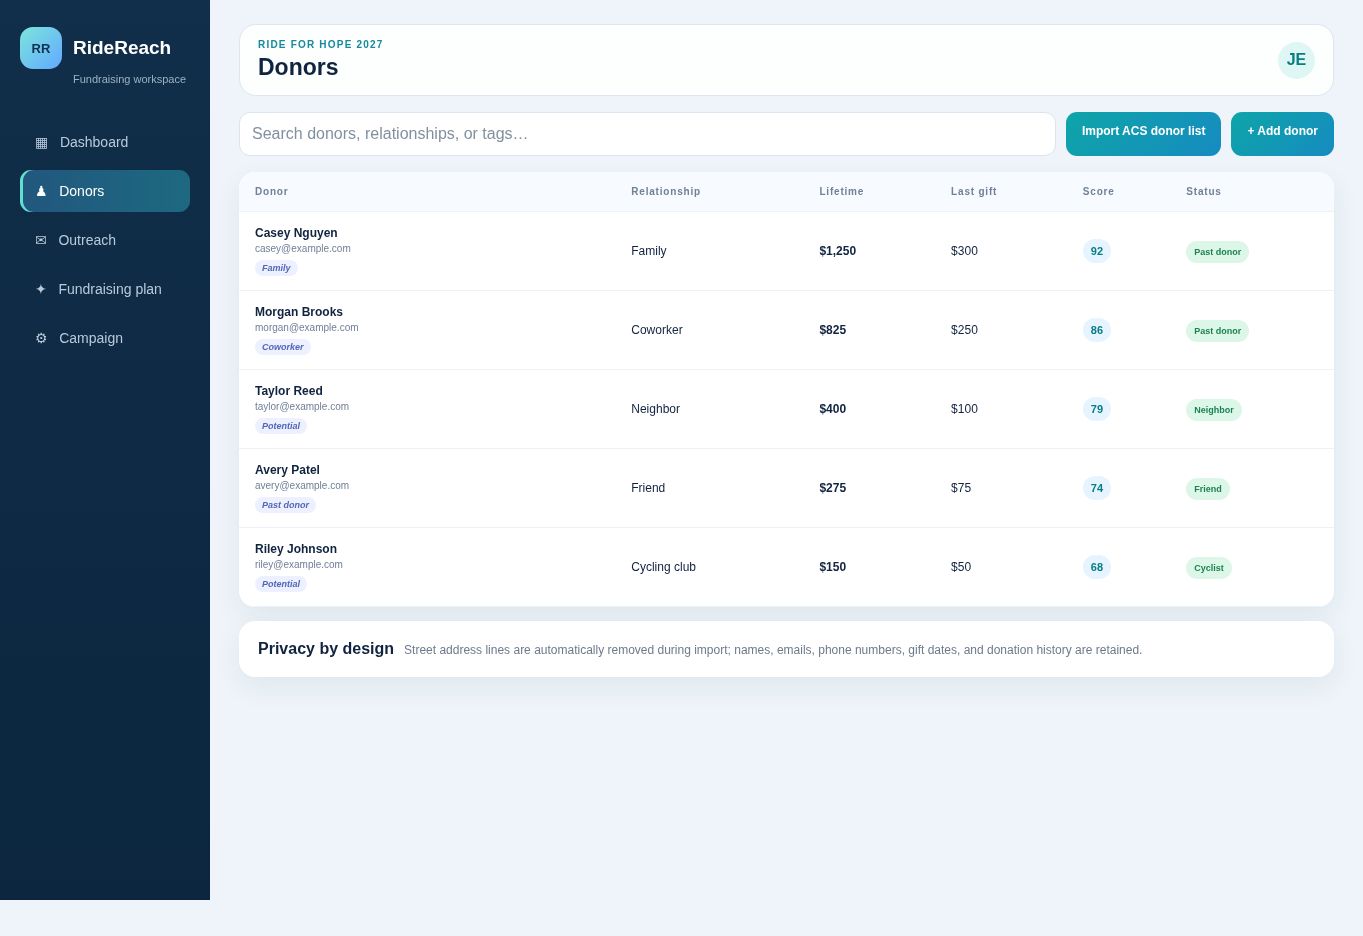1363x936 pixels.
Task: Open the JE user avatar
Action: coord(1296,60)
